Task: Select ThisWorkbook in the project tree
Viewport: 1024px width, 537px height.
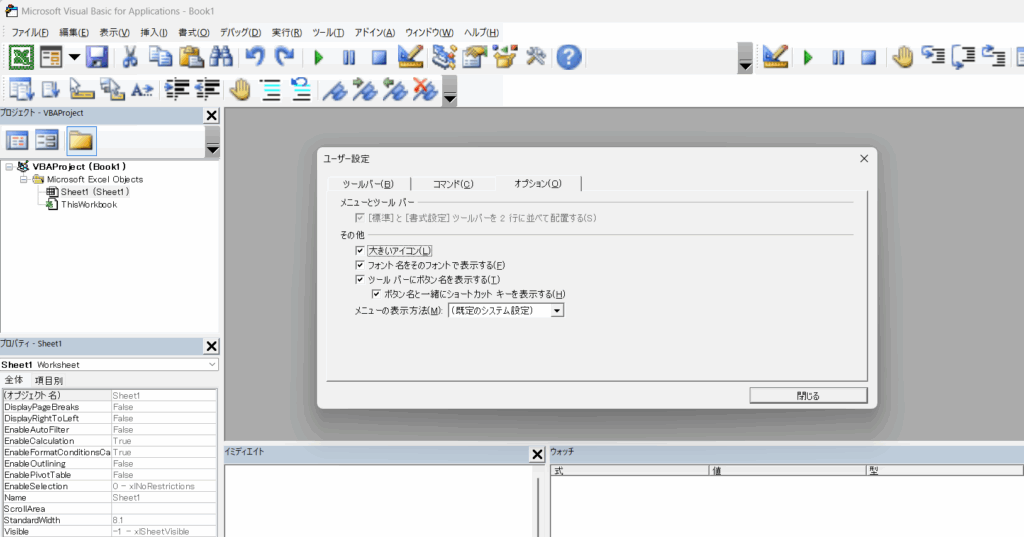Action: pyautogui.click(x=89, y=204)
